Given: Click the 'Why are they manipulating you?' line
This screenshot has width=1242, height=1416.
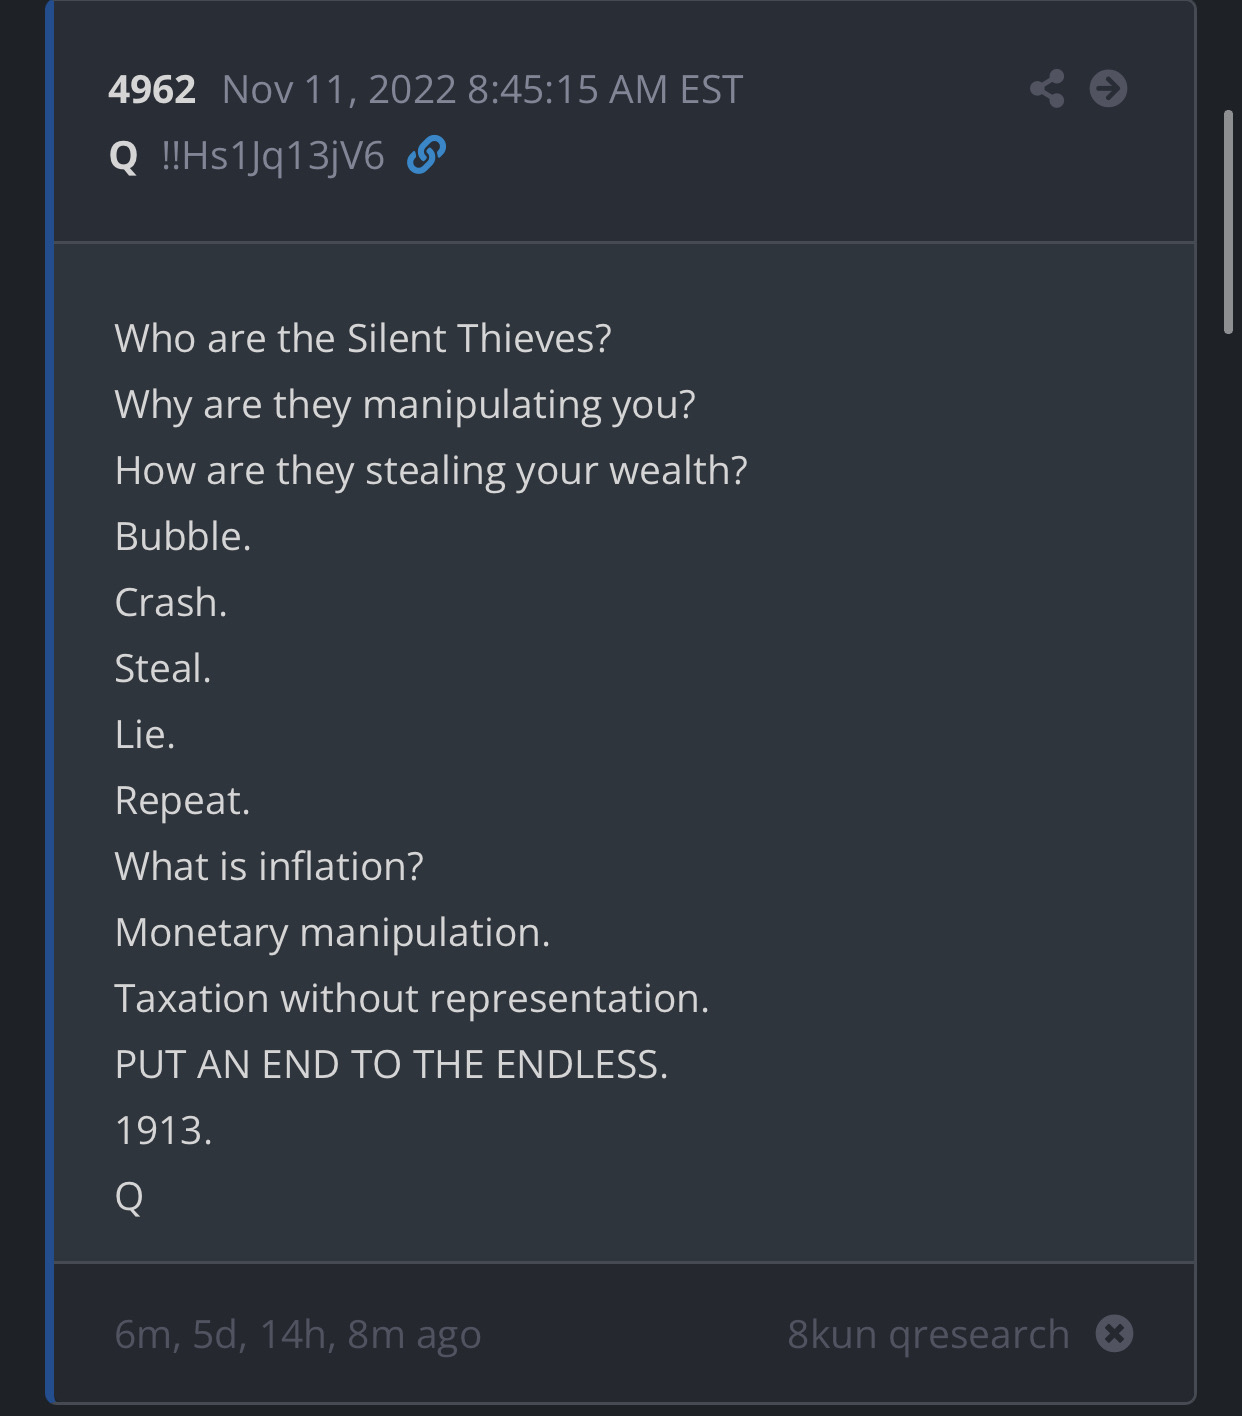Looking at the screenshot, I should pyautogui.click(x=405, y=405).
